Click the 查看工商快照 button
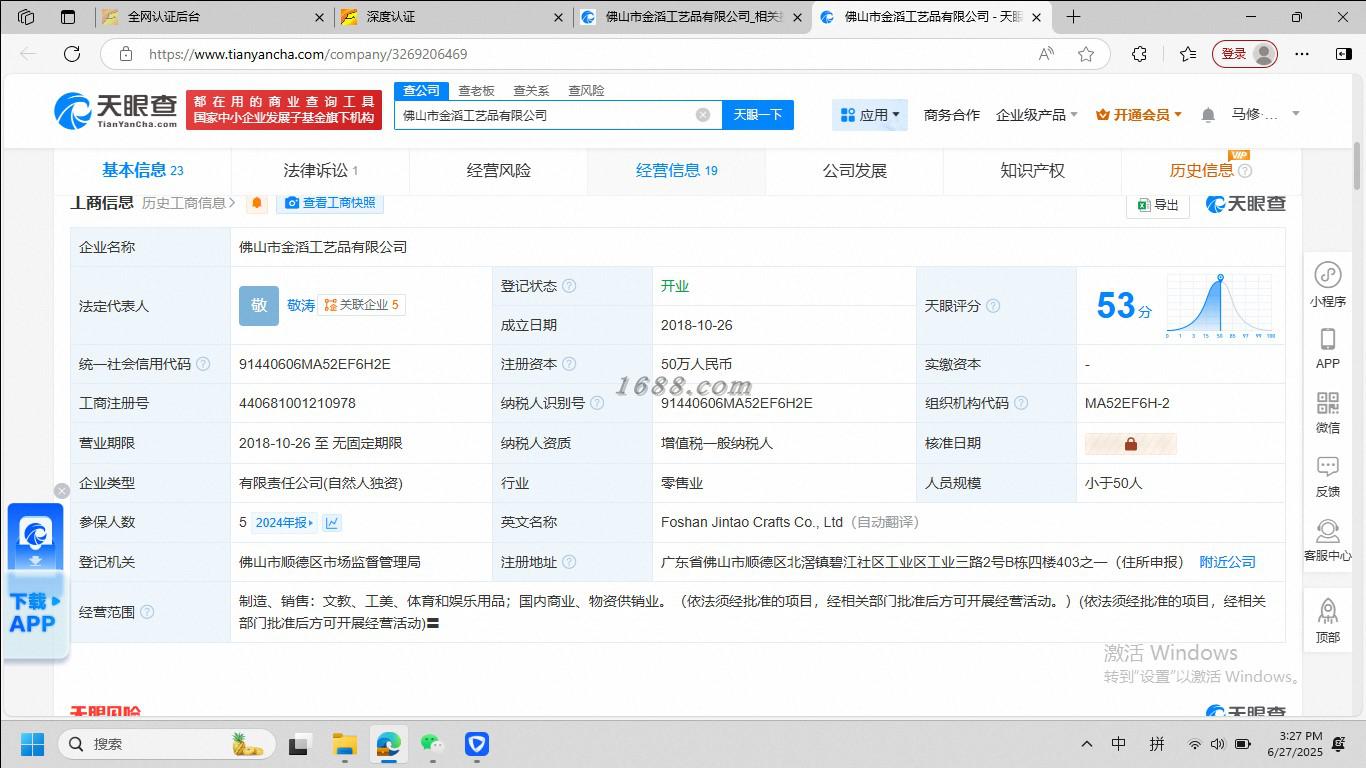This screenshot has height=768, width=1366. click(330, 203)
